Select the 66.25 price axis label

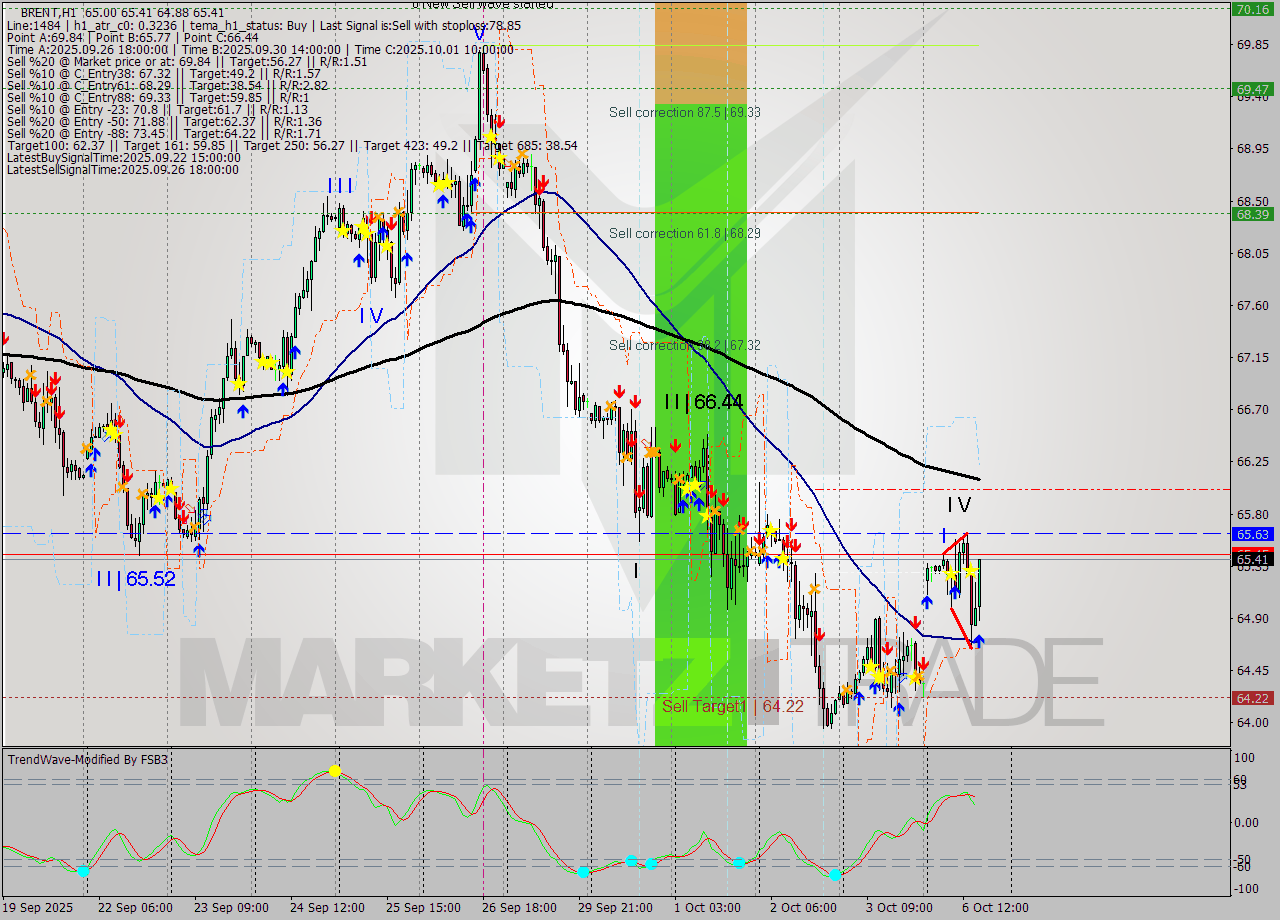pyautogui.click(x=1253, y=461)
